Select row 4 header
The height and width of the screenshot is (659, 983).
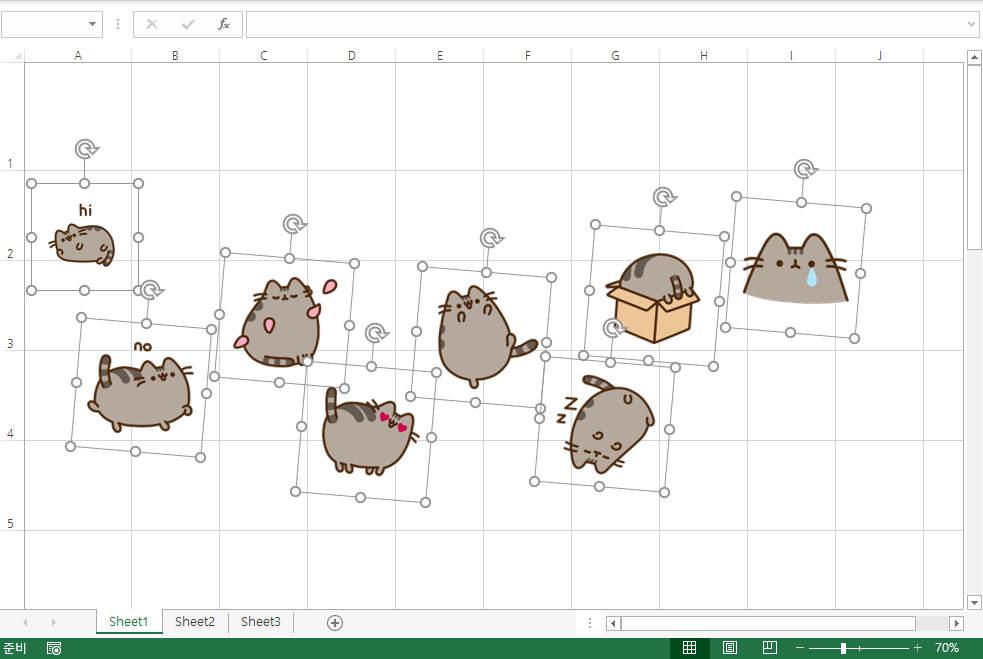(x=11, y=395)
